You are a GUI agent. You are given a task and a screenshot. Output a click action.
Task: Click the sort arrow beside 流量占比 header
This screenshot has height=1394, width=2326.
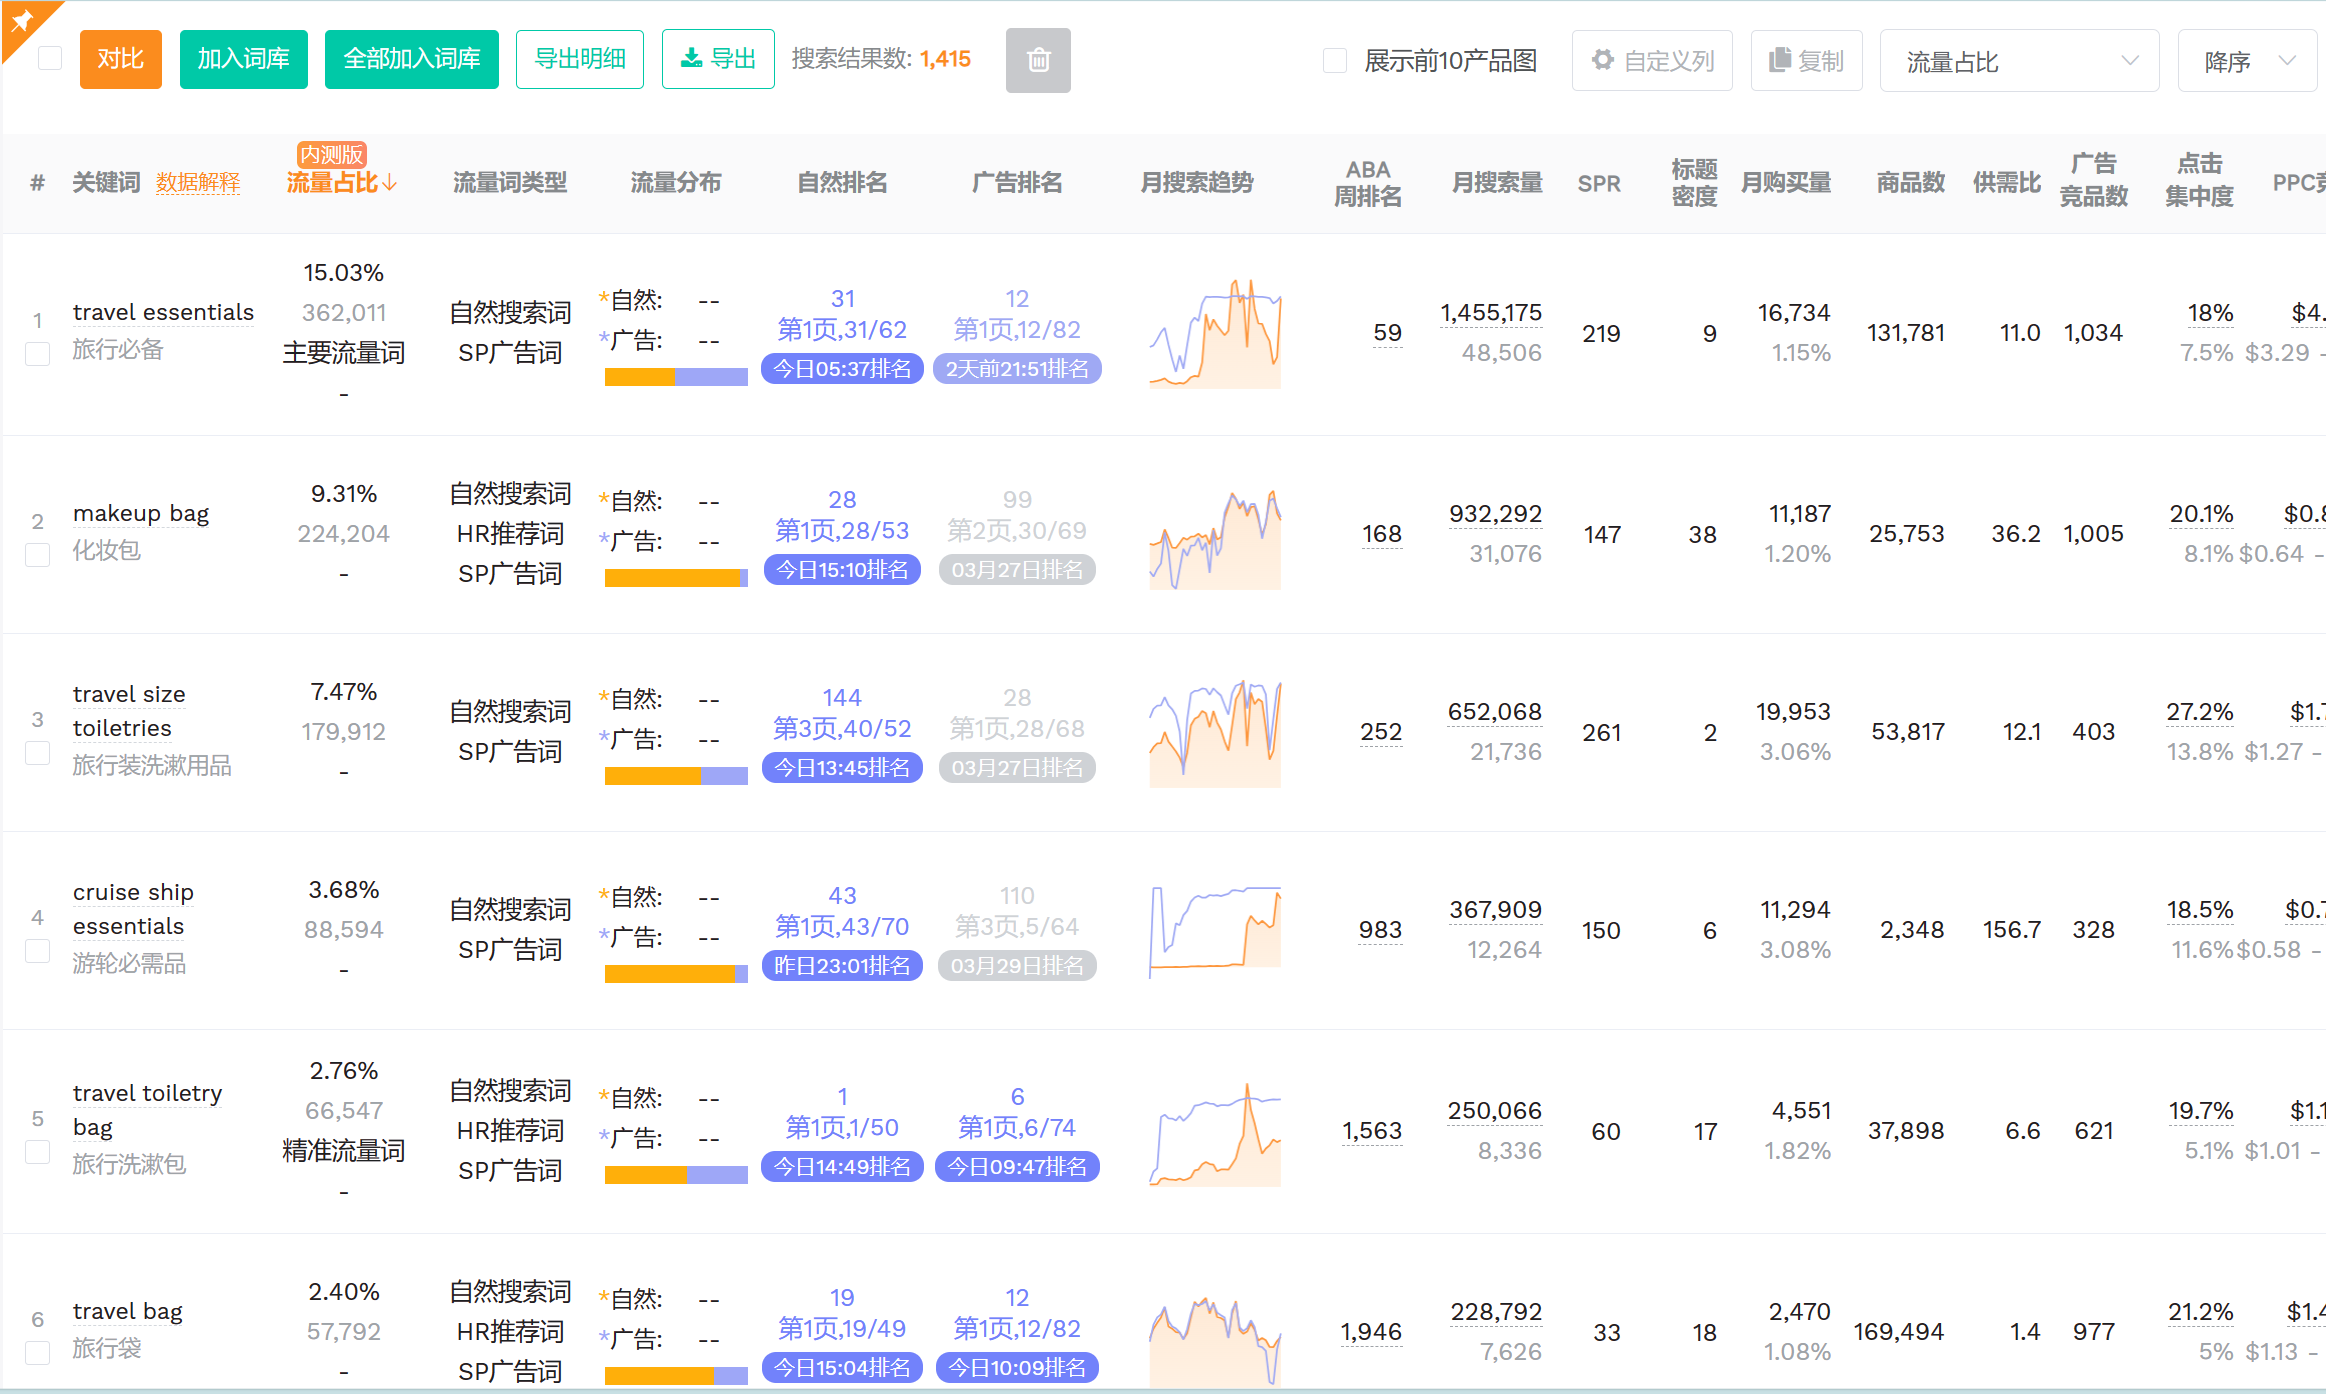pyautogui.click(x=390, y=183)
